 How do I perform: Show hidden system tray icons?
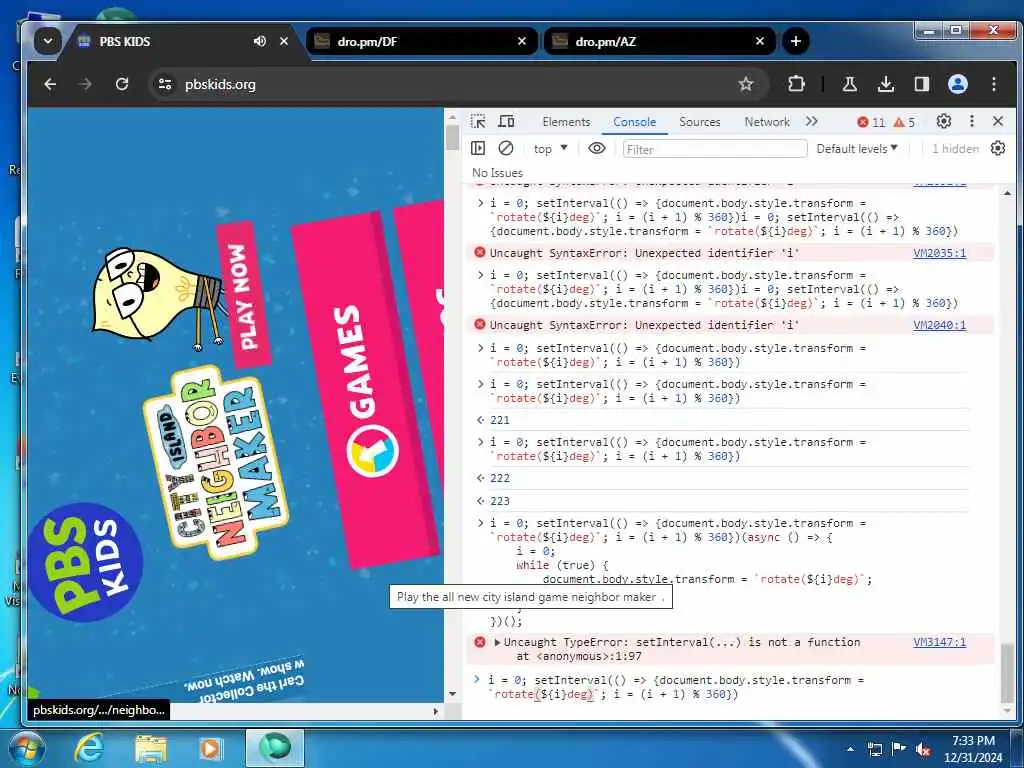(850, 749)
